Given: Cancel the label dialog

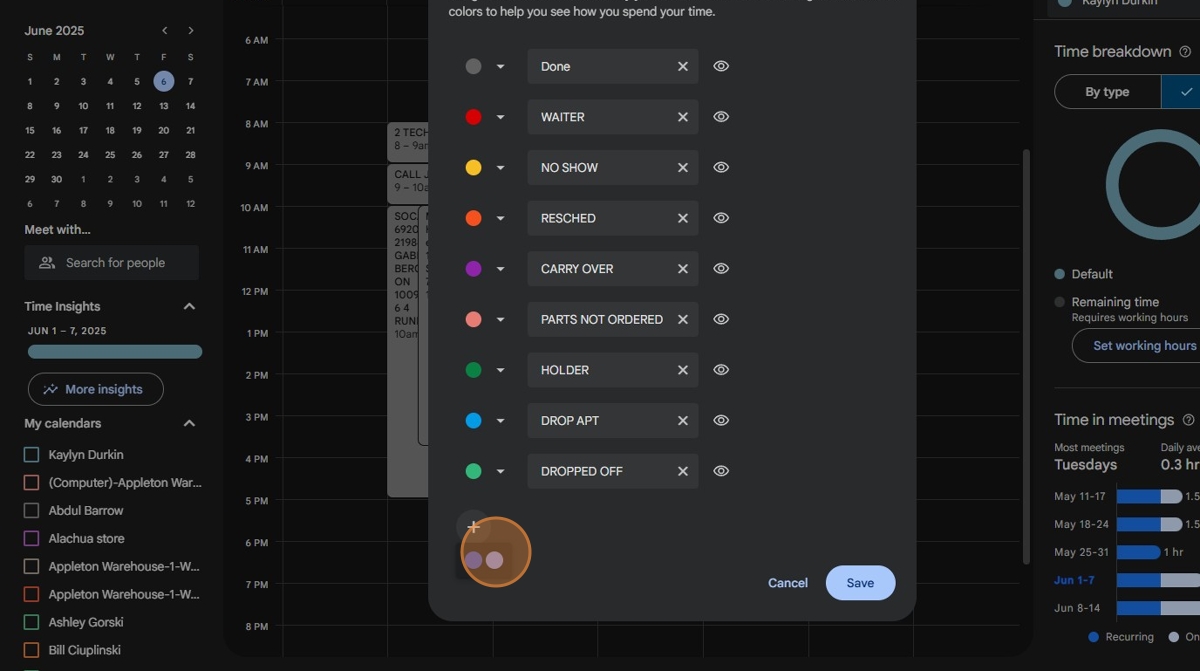Looking at the screenshot, I should pyautogui.click(x=788, y=583).
